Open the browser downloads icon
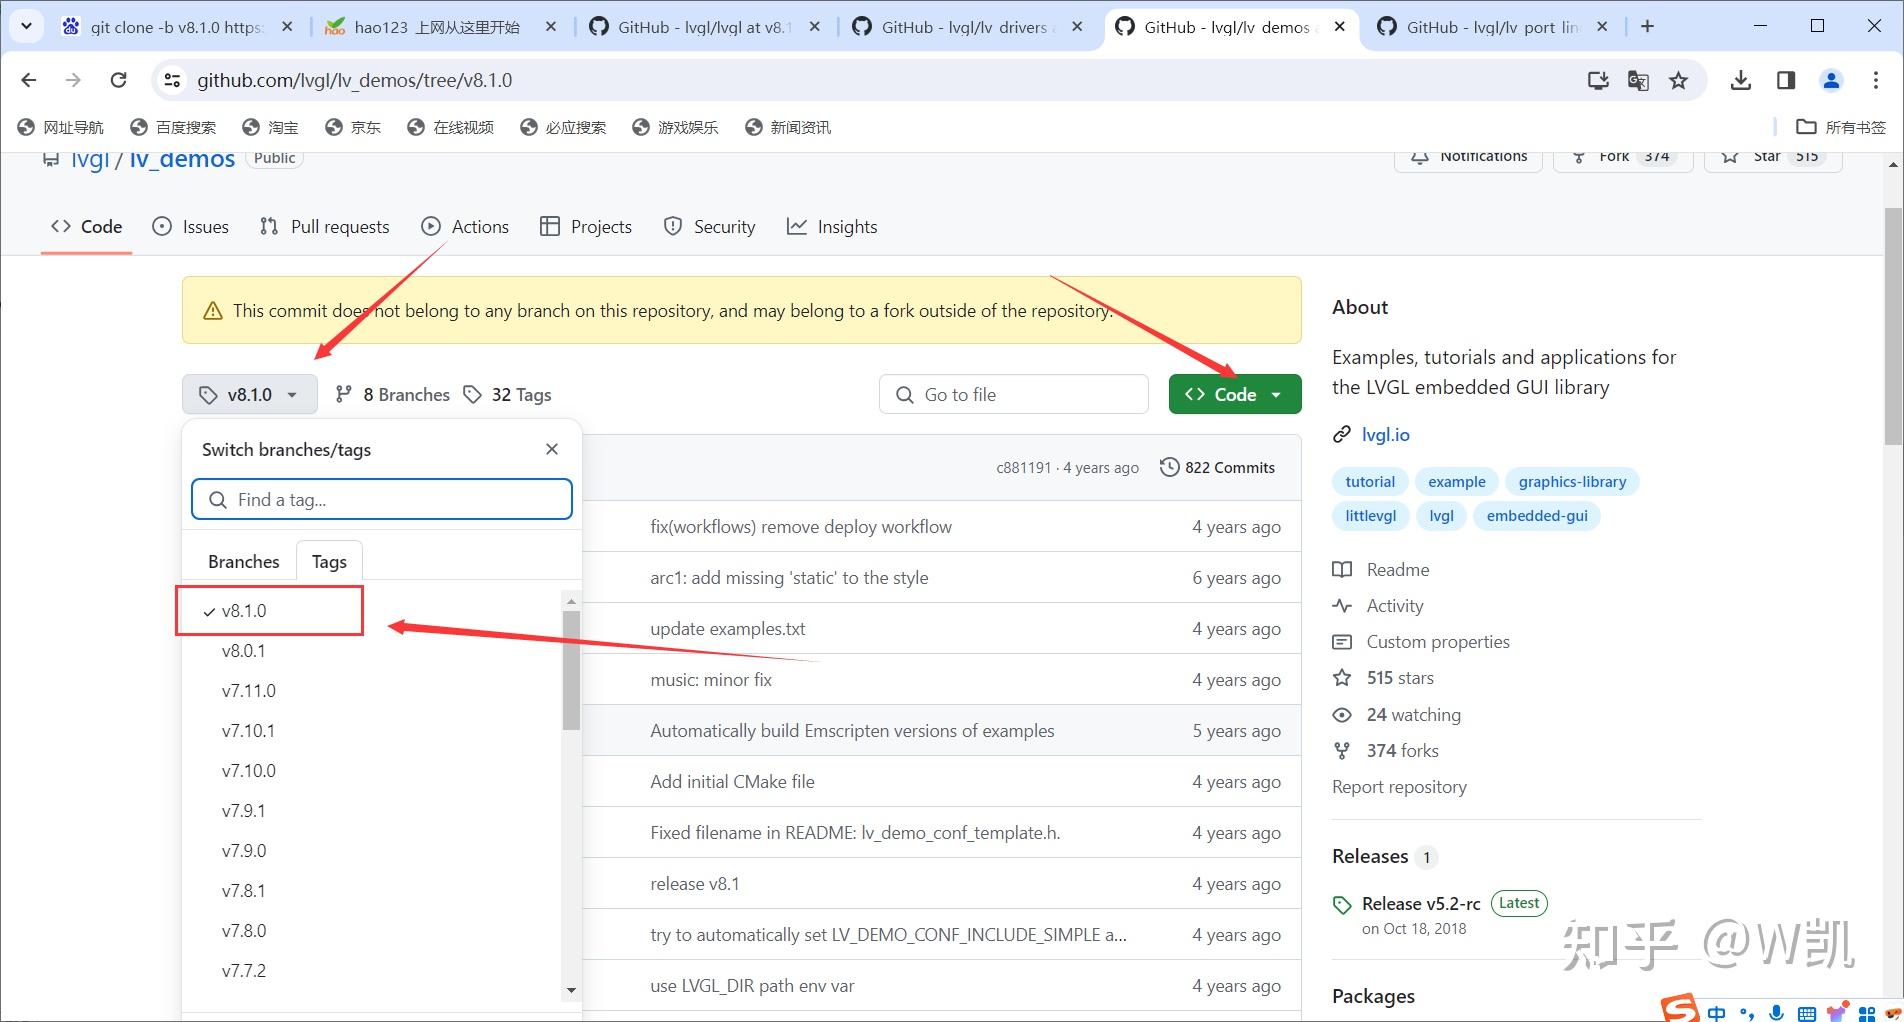The height and width of the screenshot is (1022, 1904). [1740, 80]
